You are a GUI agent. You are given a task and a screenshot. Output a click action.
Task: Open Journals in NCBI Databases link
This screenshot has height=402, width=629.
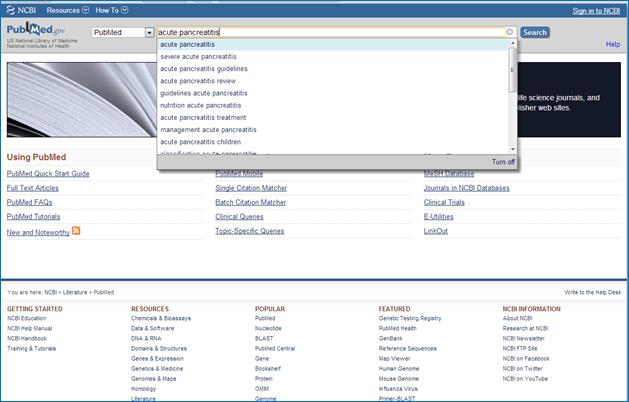point(467,188)
